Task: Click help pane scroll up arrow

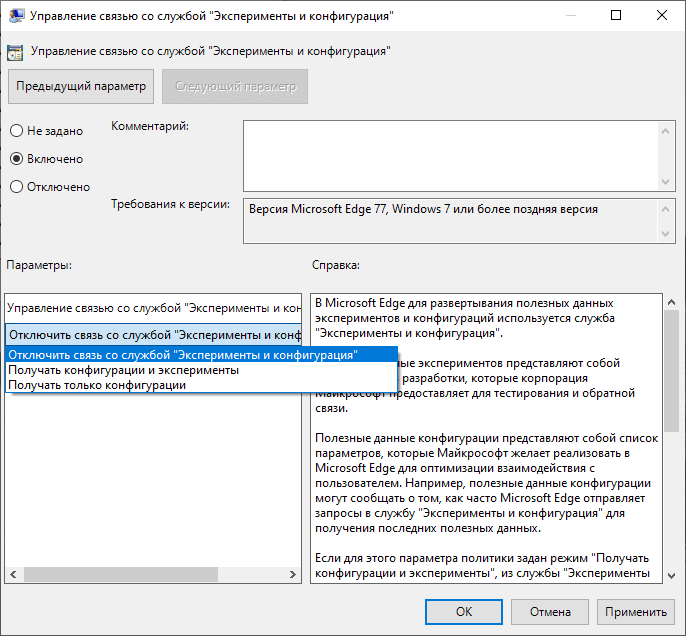Action: click(x=671, y=302)
